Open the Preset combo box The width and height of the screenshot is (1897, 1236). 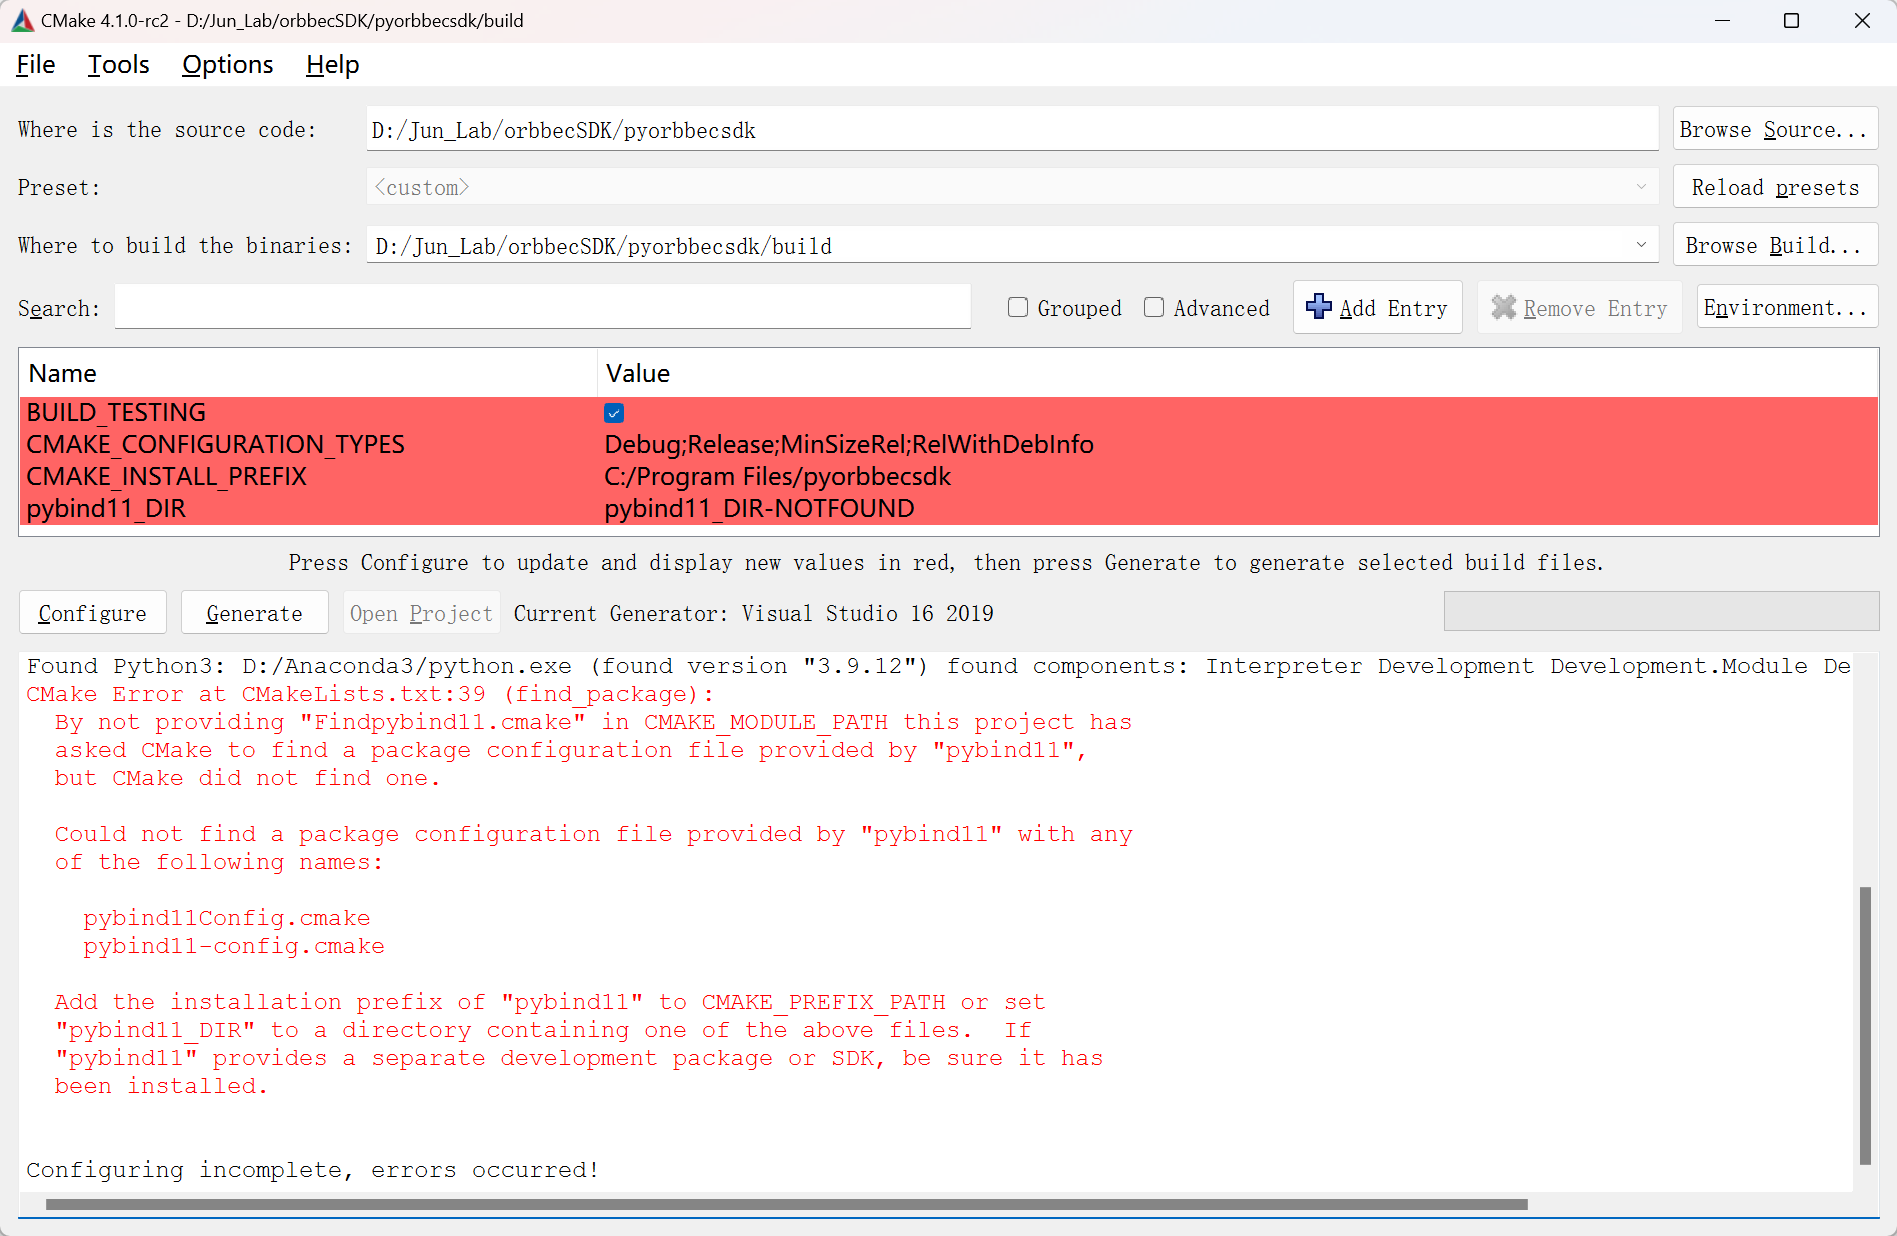1641,187
